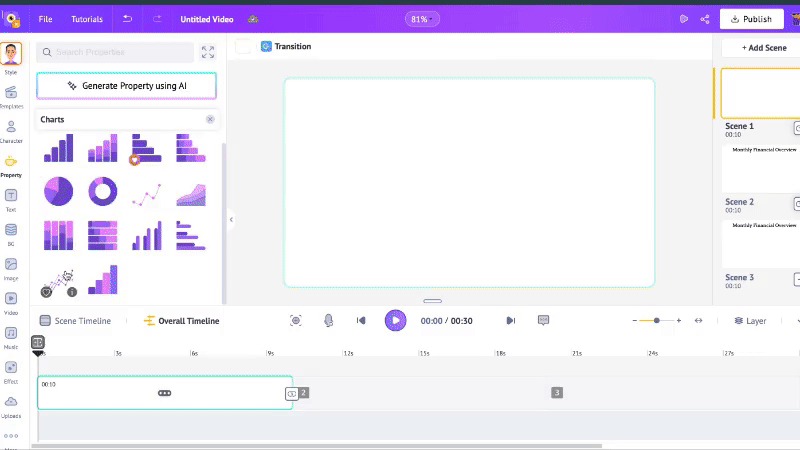Viewport: 800px width, 450px height.
Task: Click the purple Play button
Action: [395, 320]
